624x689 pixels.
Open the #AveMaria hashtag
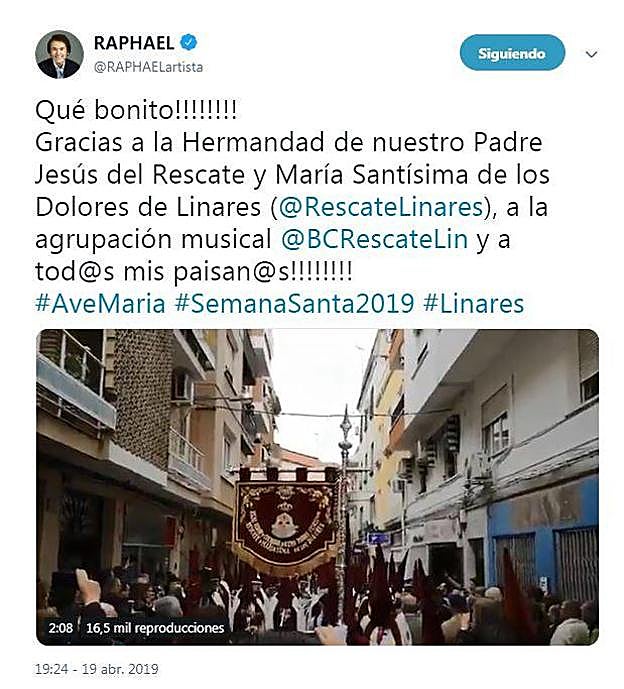[x=101, y=304]
